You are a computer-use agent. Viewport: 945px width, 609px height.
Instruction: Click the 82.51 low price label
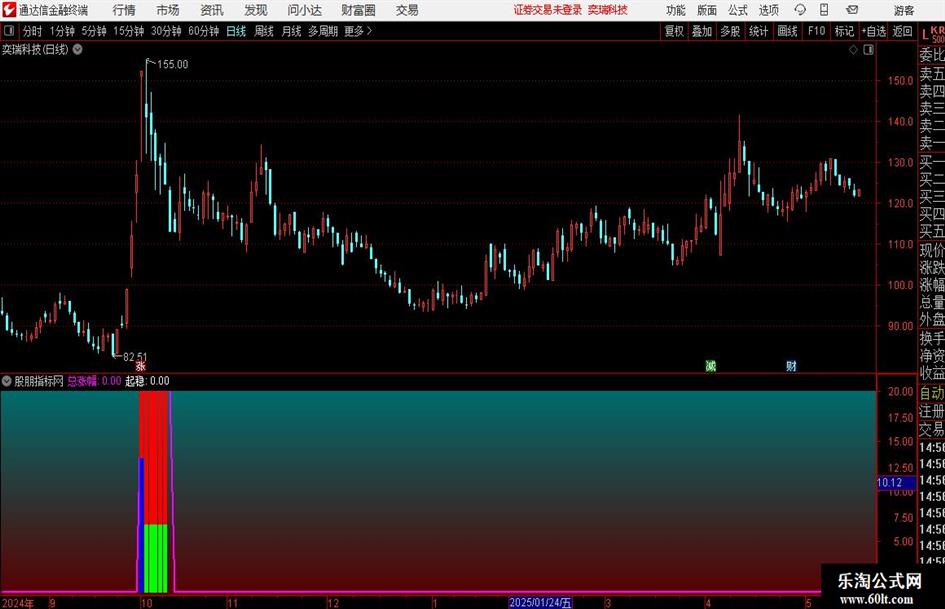tap(134, 357)
